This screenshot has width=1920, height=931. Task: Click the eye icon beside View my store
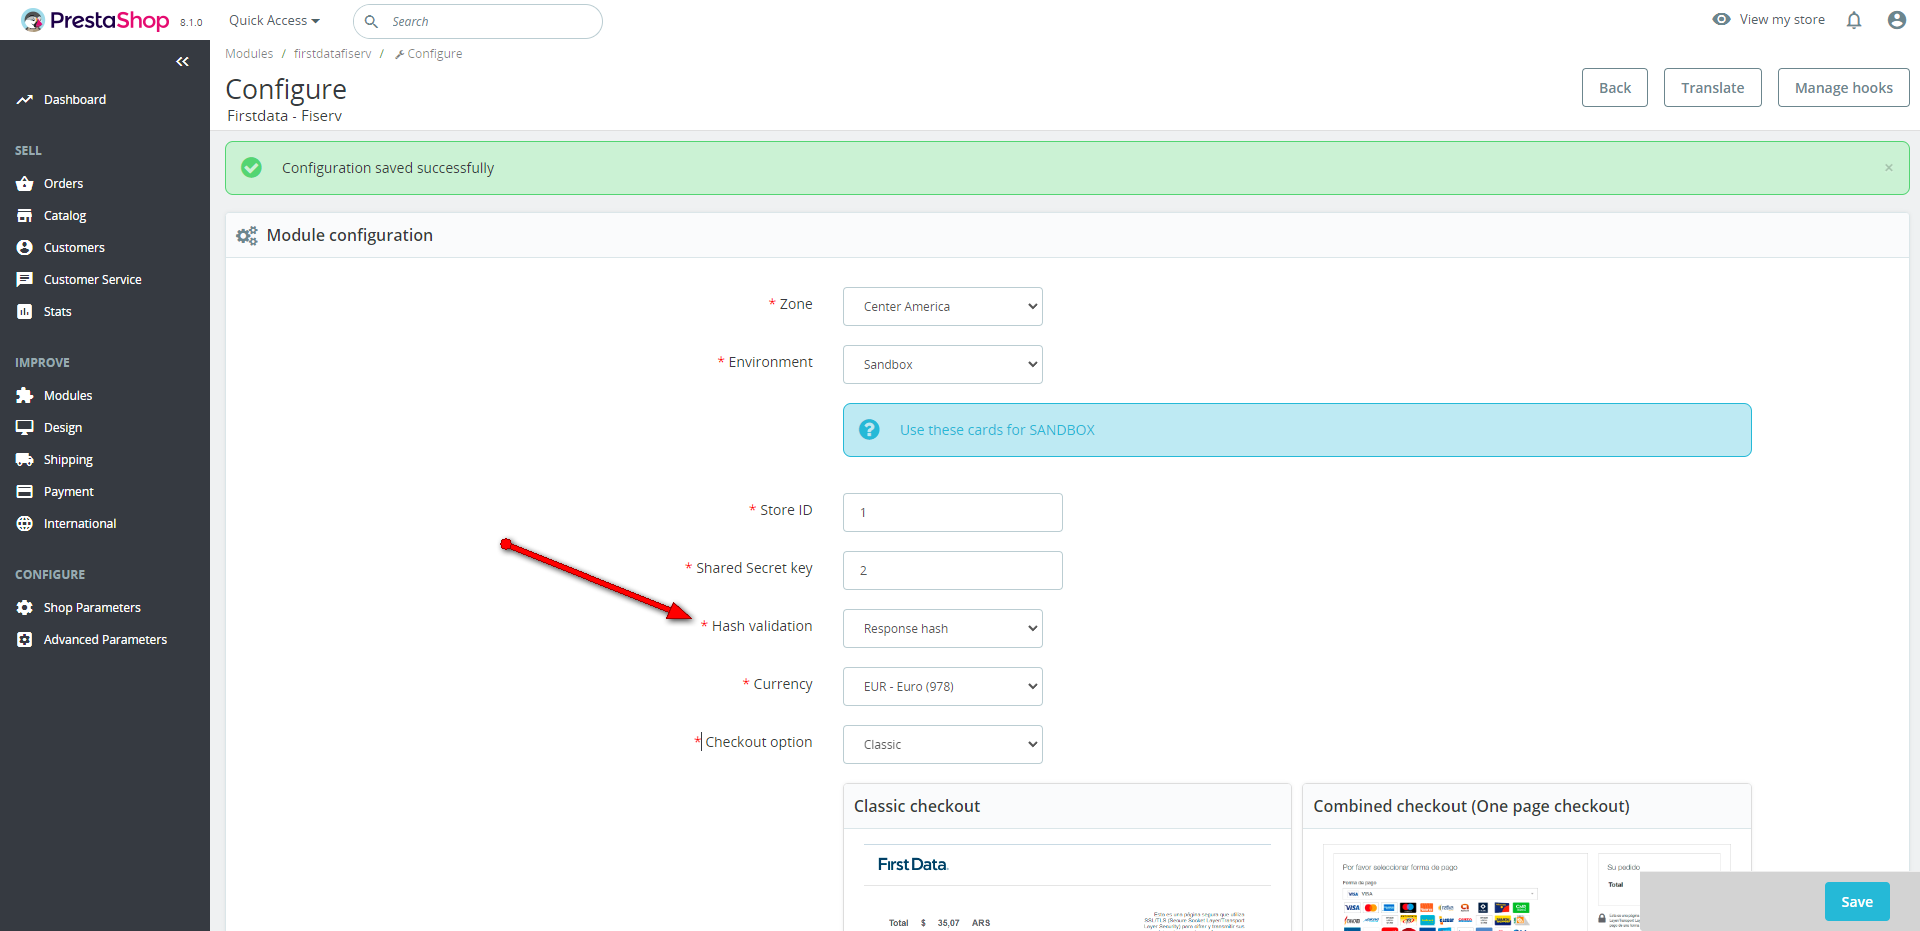1721,19
